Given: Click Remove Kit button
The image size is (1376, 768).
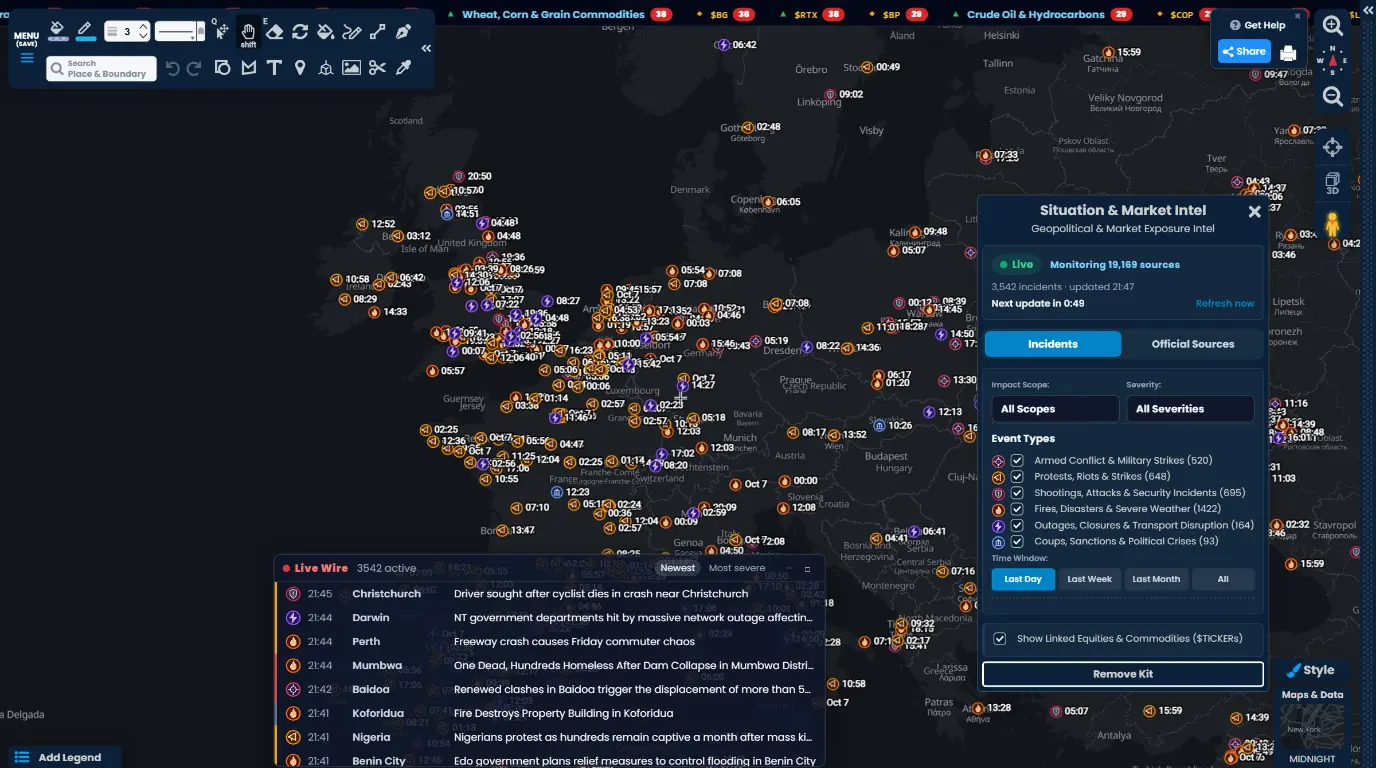Looking at the screenshot, I should point(1123,674).
